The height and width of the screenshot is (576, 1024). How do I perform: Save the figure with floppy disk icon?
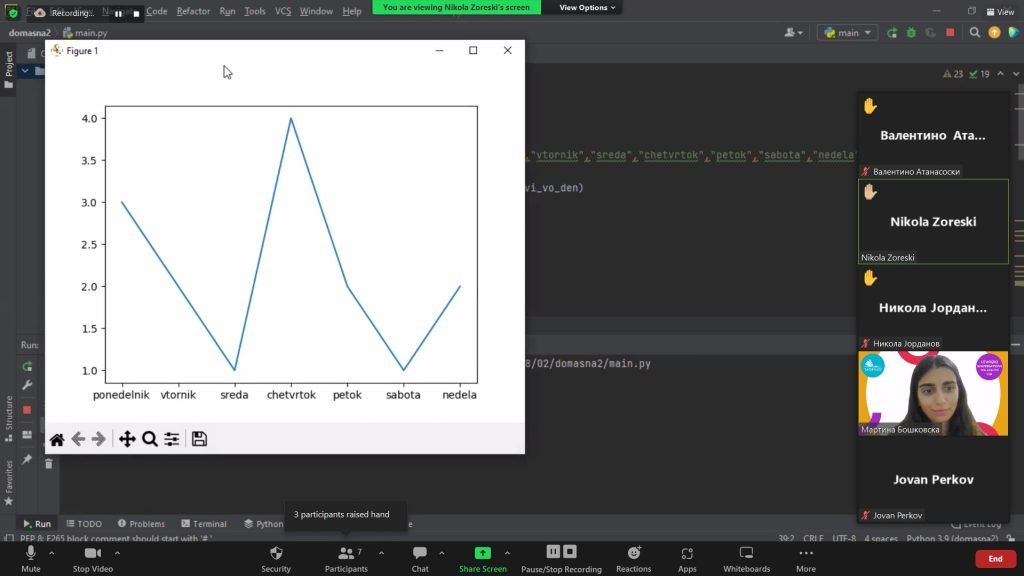[x=199, y=439]
